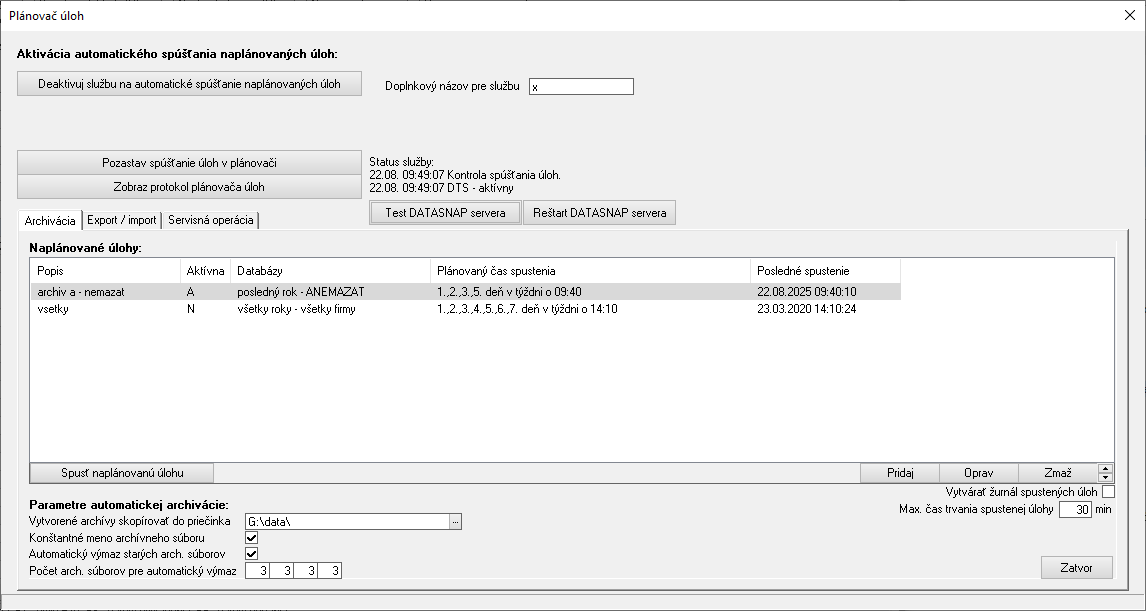Click the down arrow of the task order spinner

click(x=1105, y=478)
